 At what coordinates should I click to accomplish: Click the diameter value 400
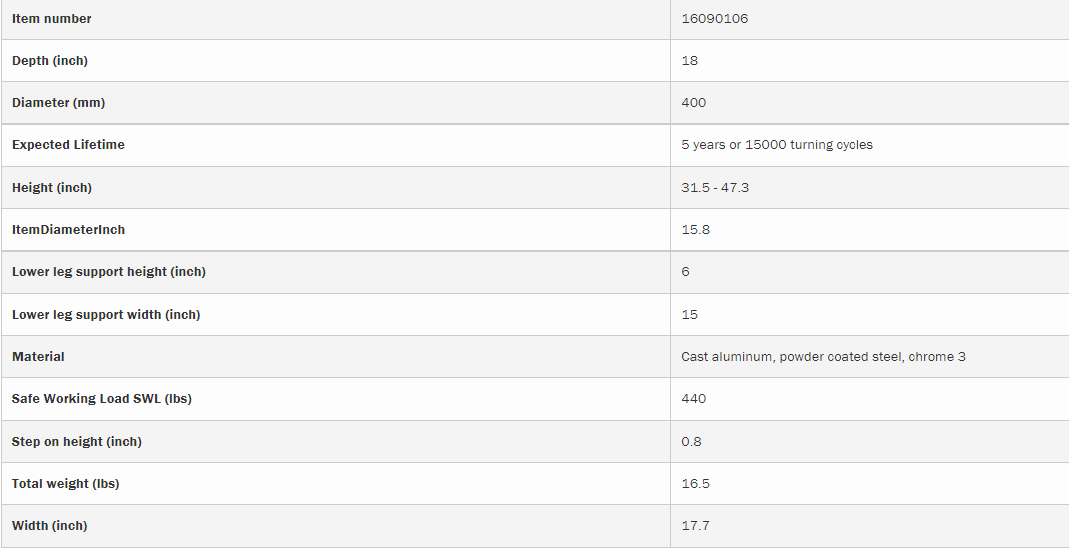point(694,103)
